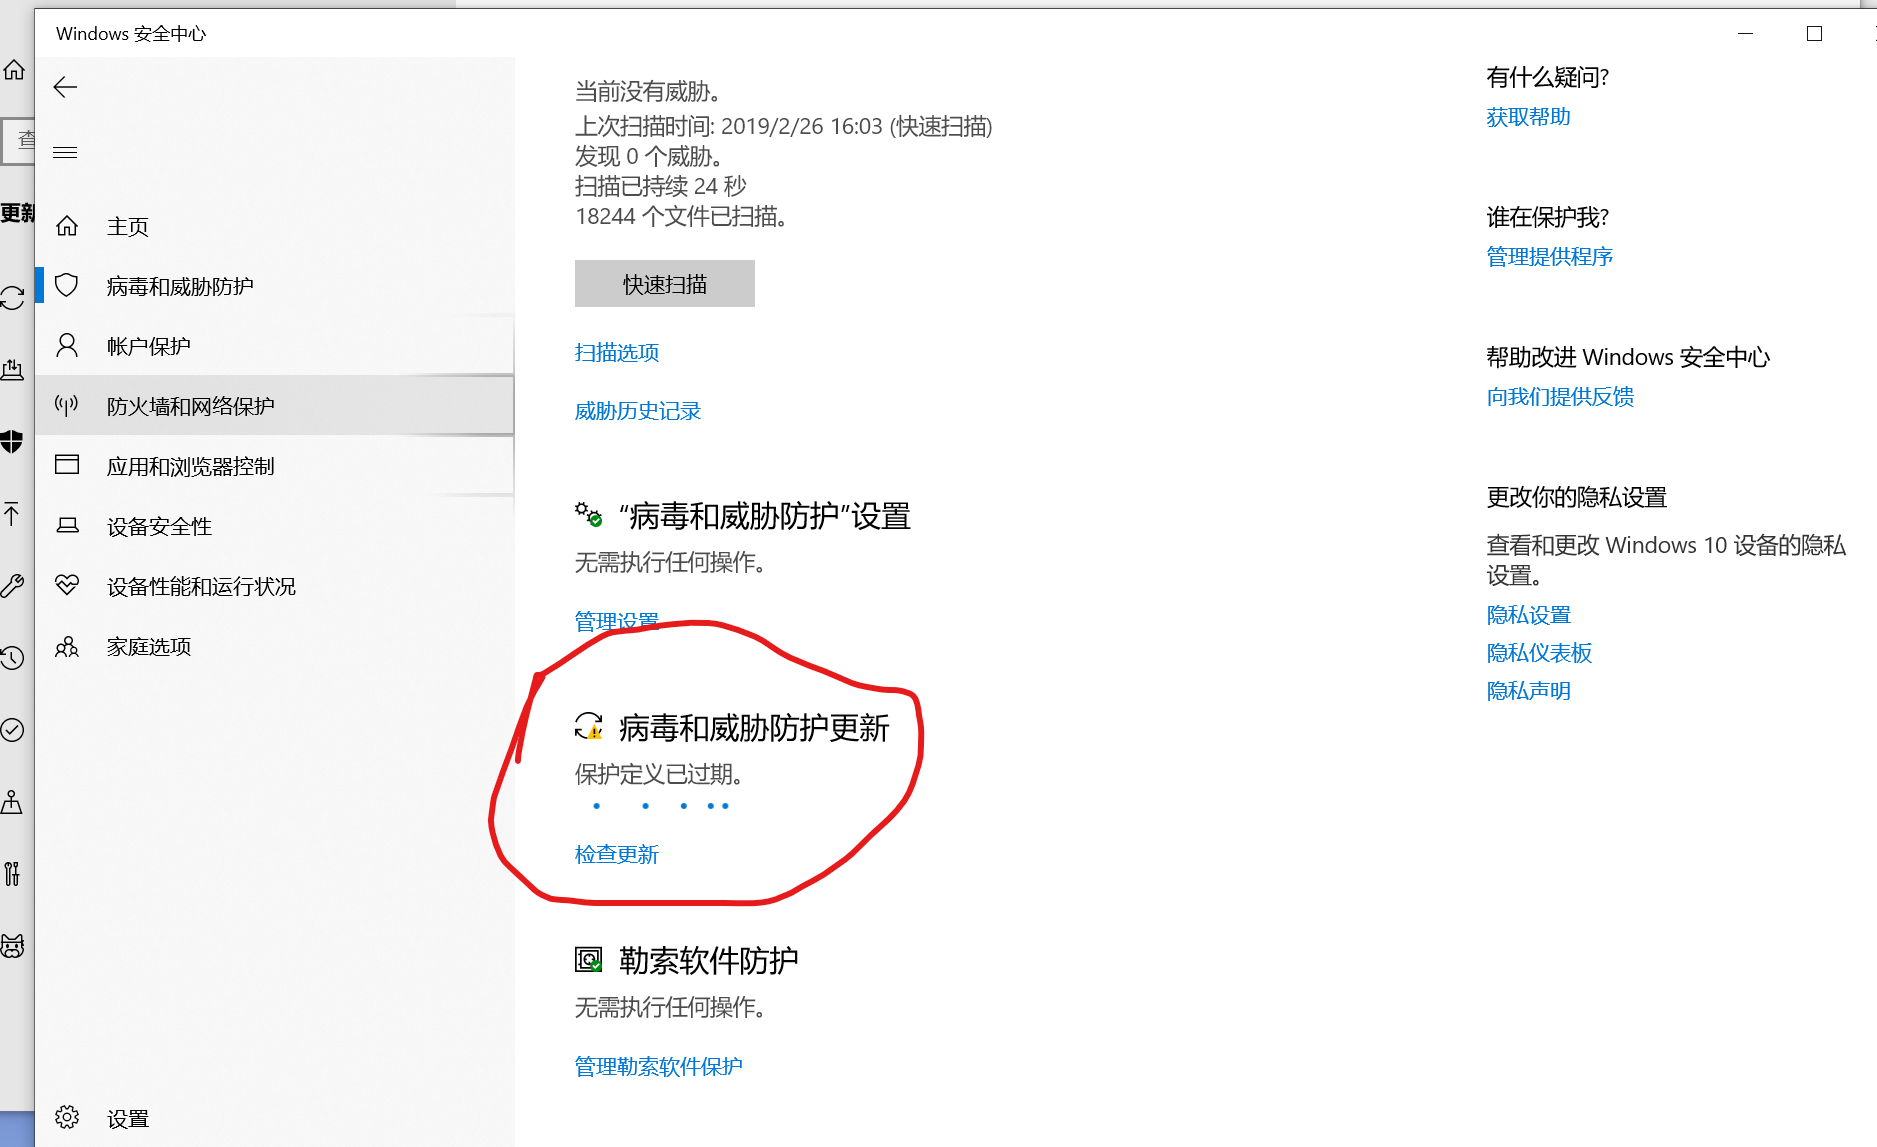
Task: Click the window icon beside 应用和浏览器控制
Action: click(67, 465)
